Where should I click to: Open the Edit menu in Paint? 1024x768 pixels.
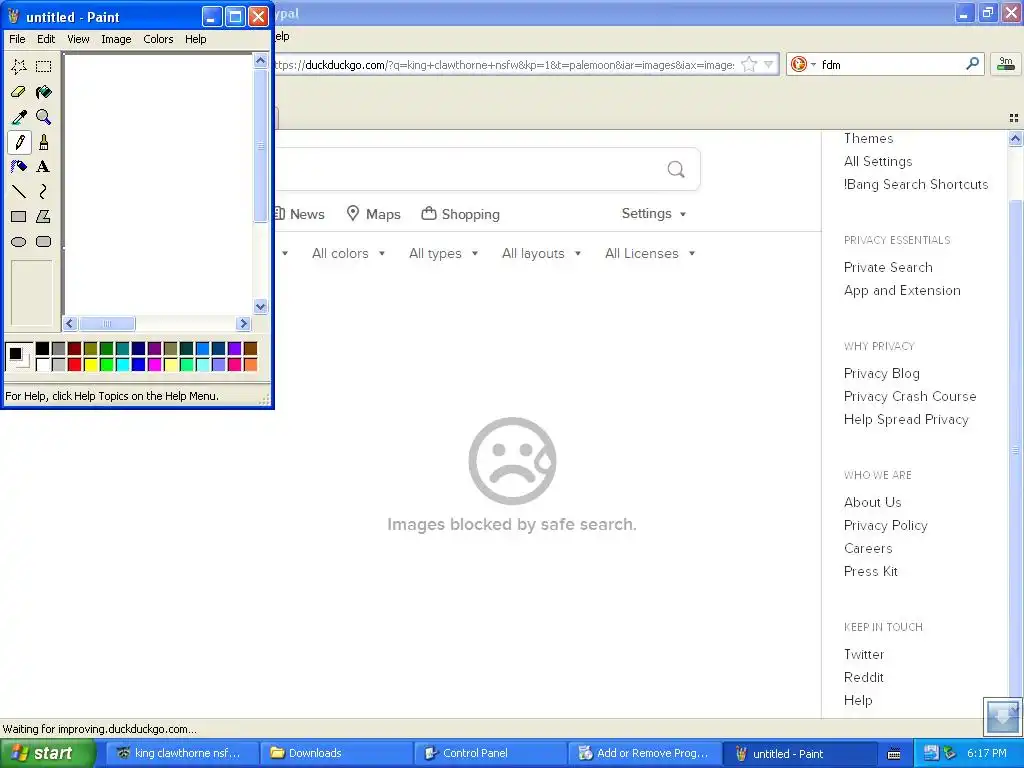tap(46, 39)
